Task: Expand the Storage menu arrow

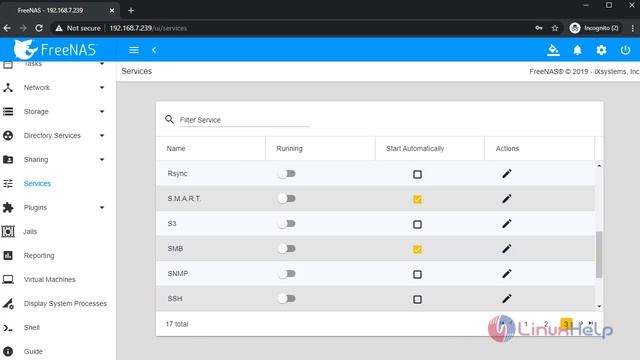Action: point(102,111)
